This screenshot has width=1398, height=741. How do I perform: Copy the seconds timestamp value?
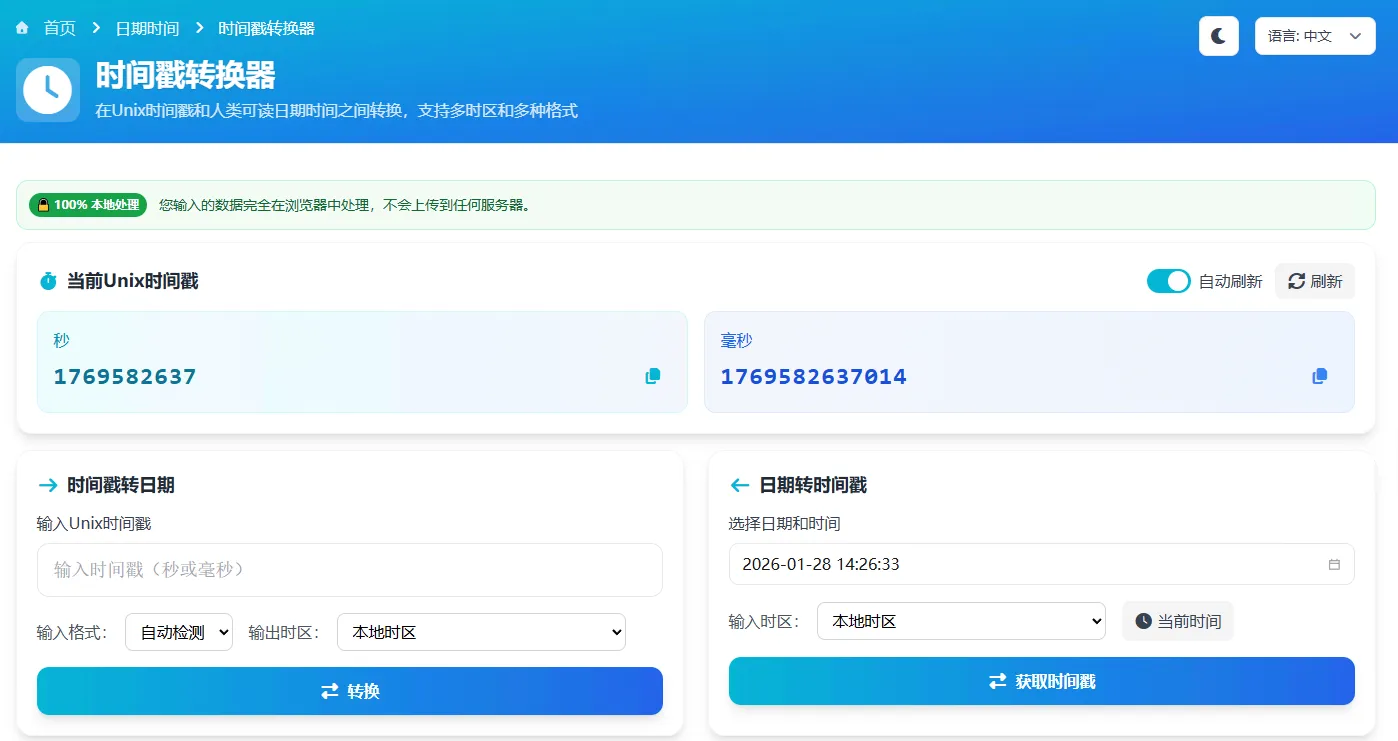pos(652,376)
